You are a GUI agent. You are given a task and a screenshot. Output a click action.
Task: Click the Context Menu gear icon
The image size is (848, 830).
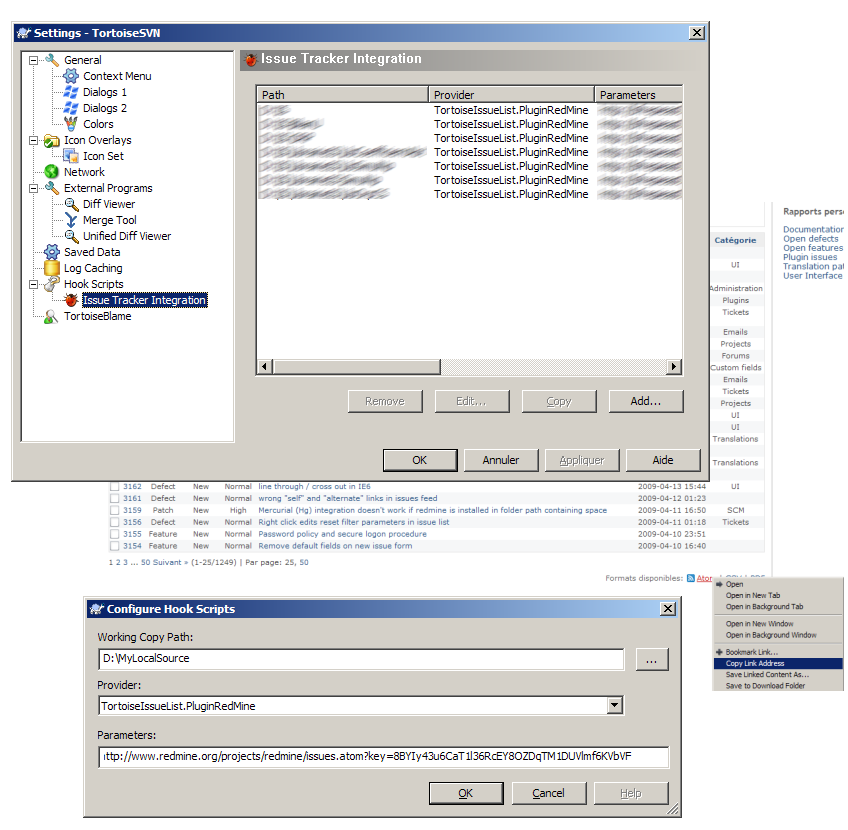71,76
